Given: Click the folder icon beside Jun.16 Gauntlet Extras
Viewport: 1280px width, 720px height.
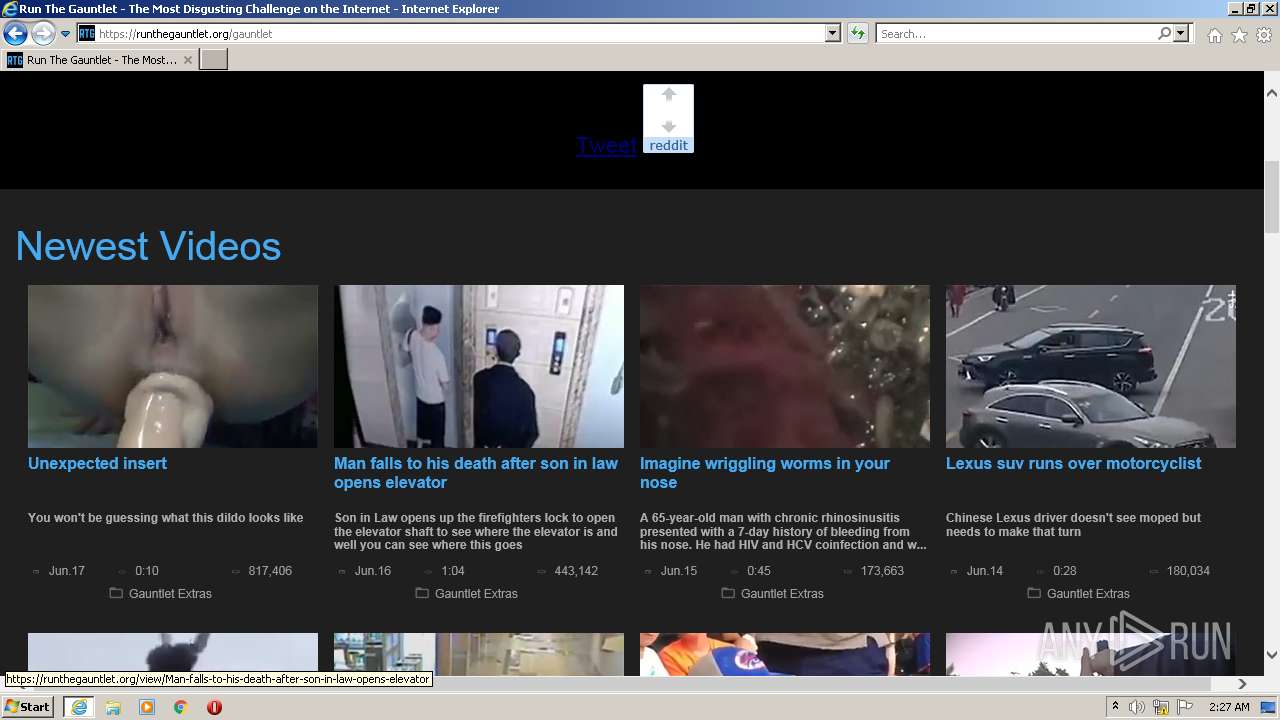Looking at the screenshot, I should tap(422, 593).
